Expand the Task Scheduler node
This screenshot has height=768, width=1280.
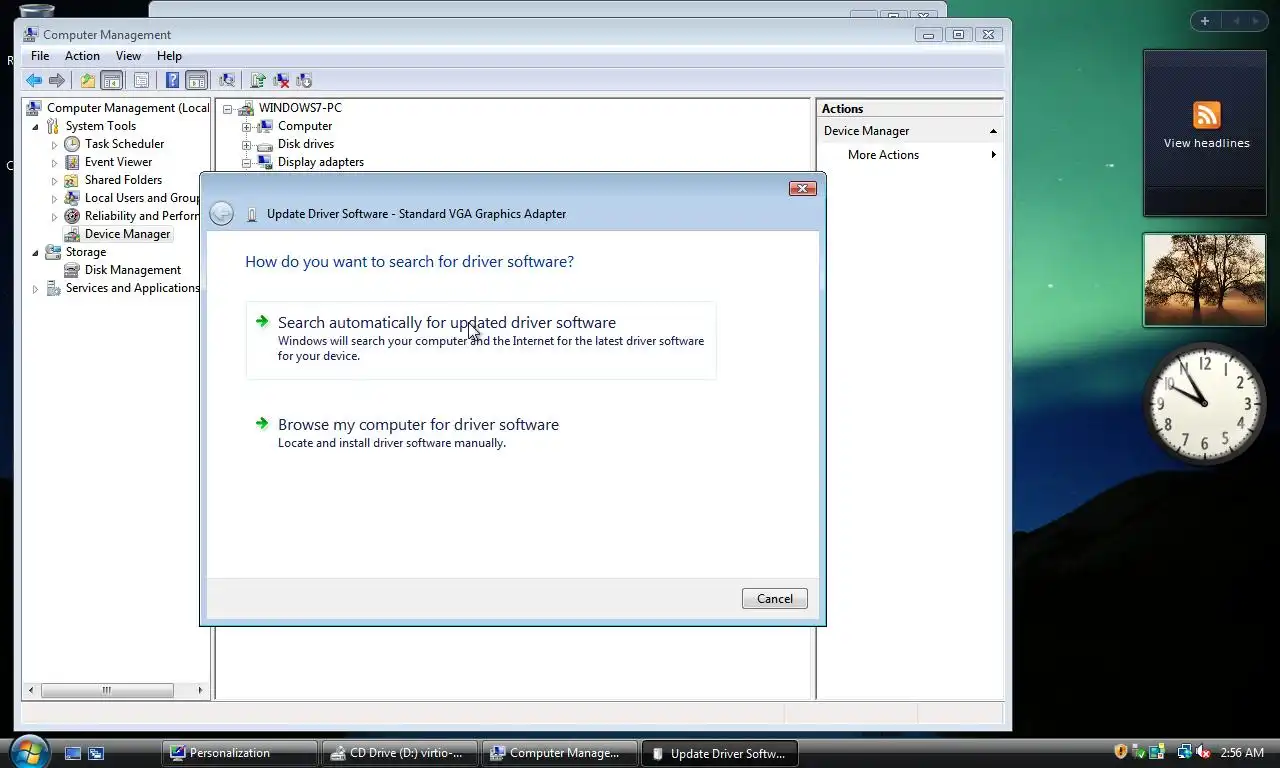point(55,145)
